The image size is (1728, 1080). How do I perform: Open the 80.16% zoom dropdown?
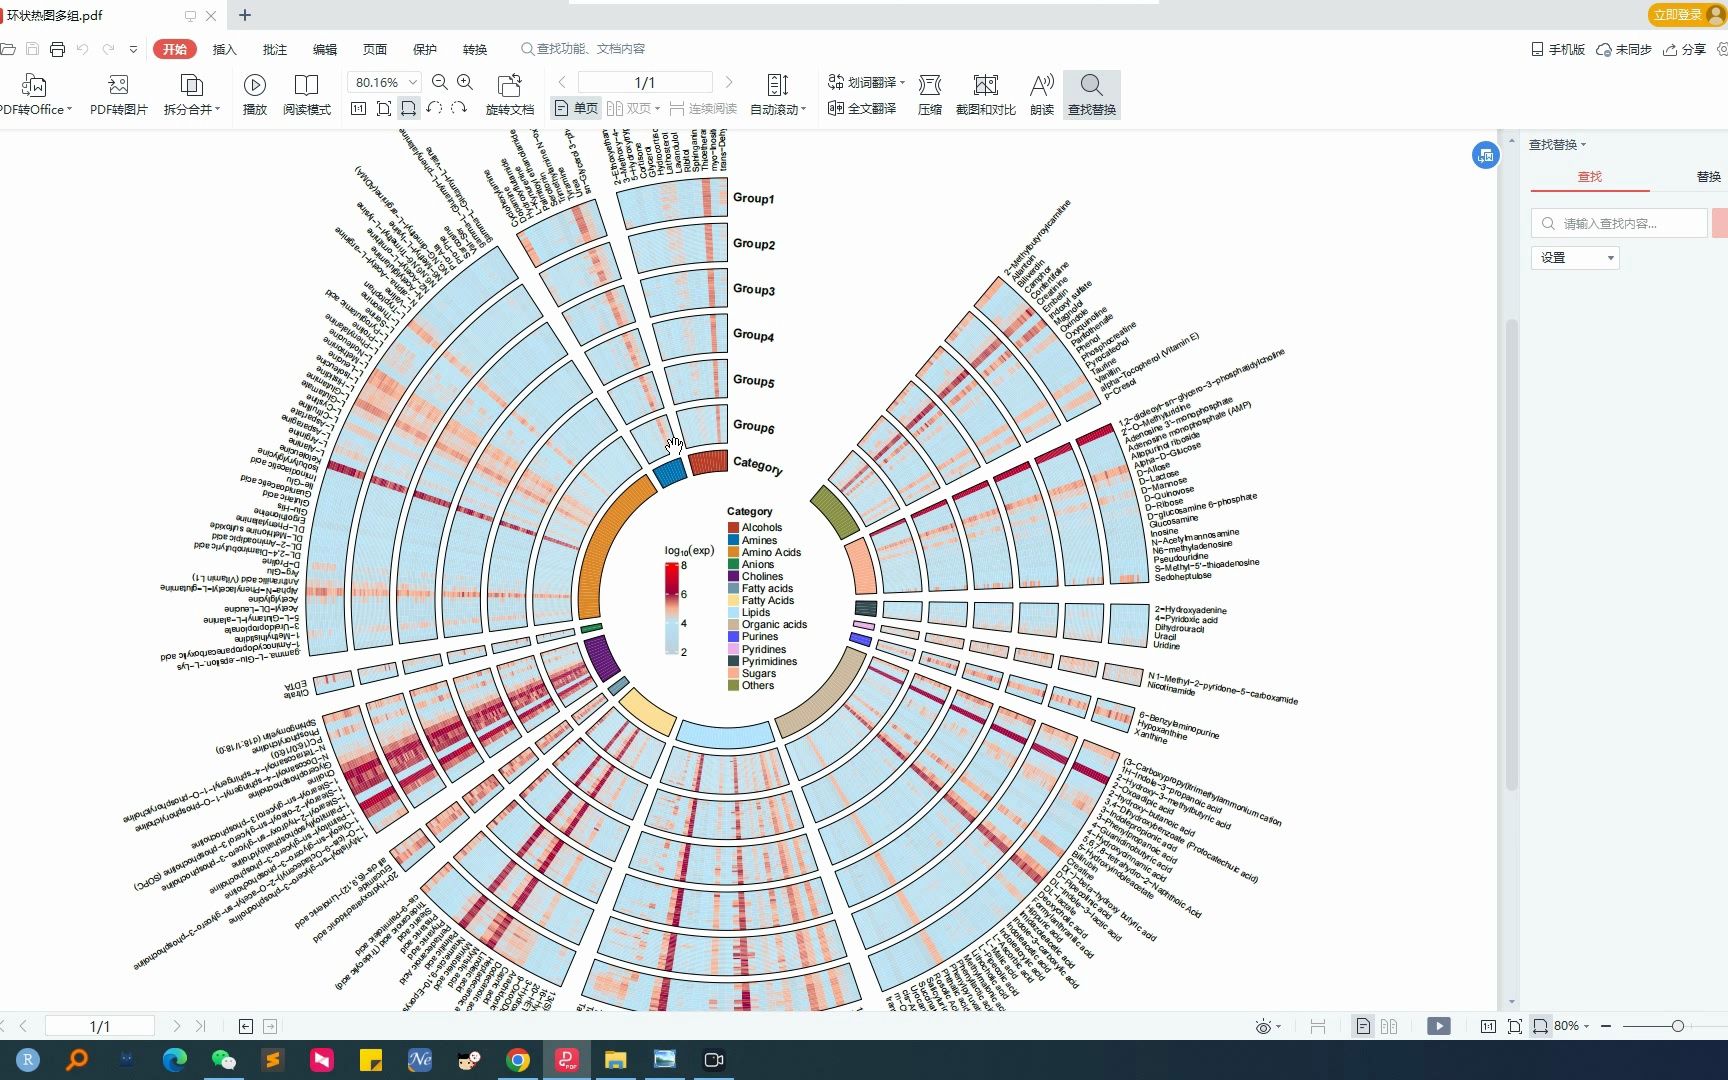[x=413, y=82]
